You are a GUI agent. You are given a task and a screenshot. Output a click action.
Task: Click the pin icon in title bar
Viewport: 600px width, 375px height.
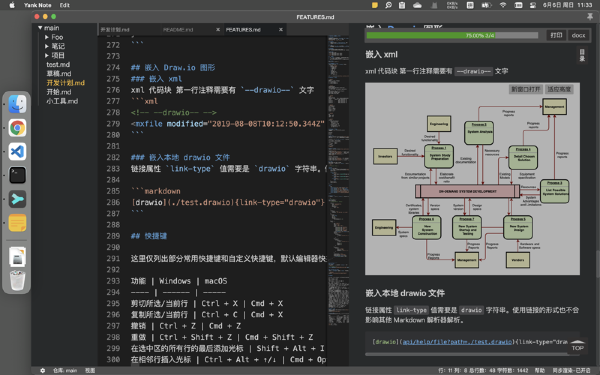tap(590, 16)
